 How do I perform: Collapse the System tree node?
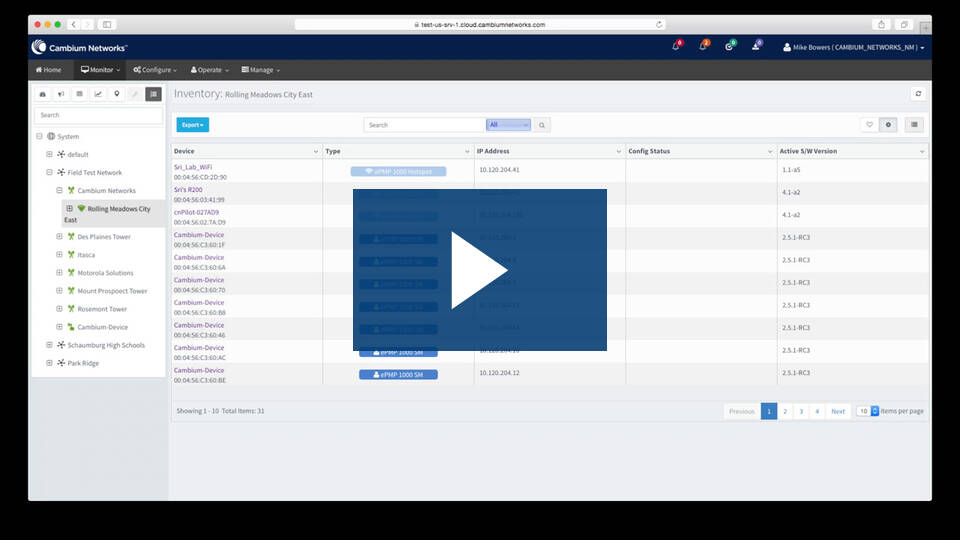point(39,137)
